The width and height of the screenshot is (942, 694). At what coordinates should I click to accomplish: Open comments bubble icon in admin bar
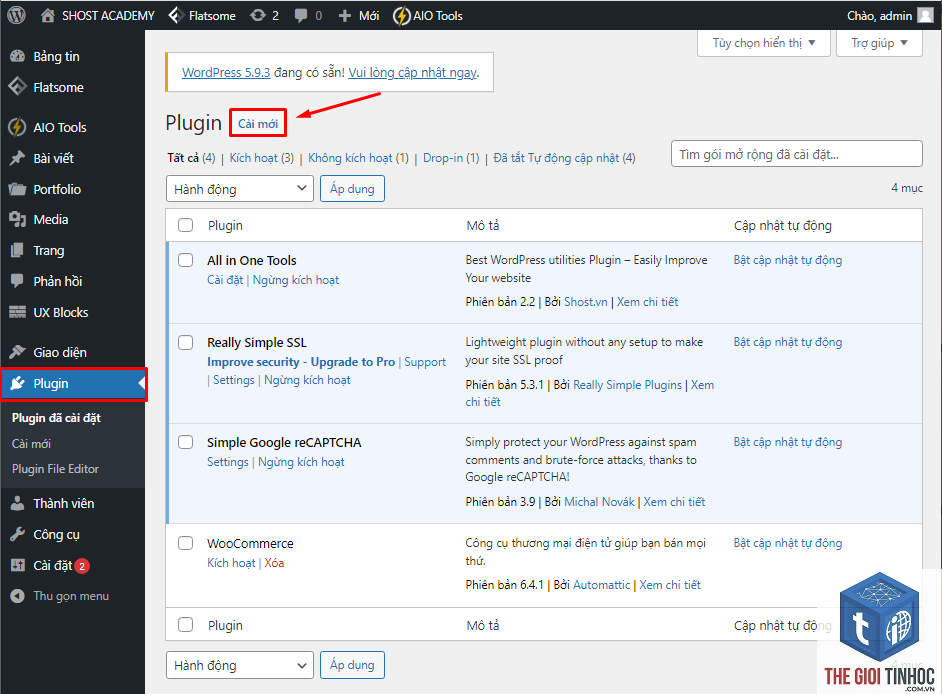(x=301, y=16)
